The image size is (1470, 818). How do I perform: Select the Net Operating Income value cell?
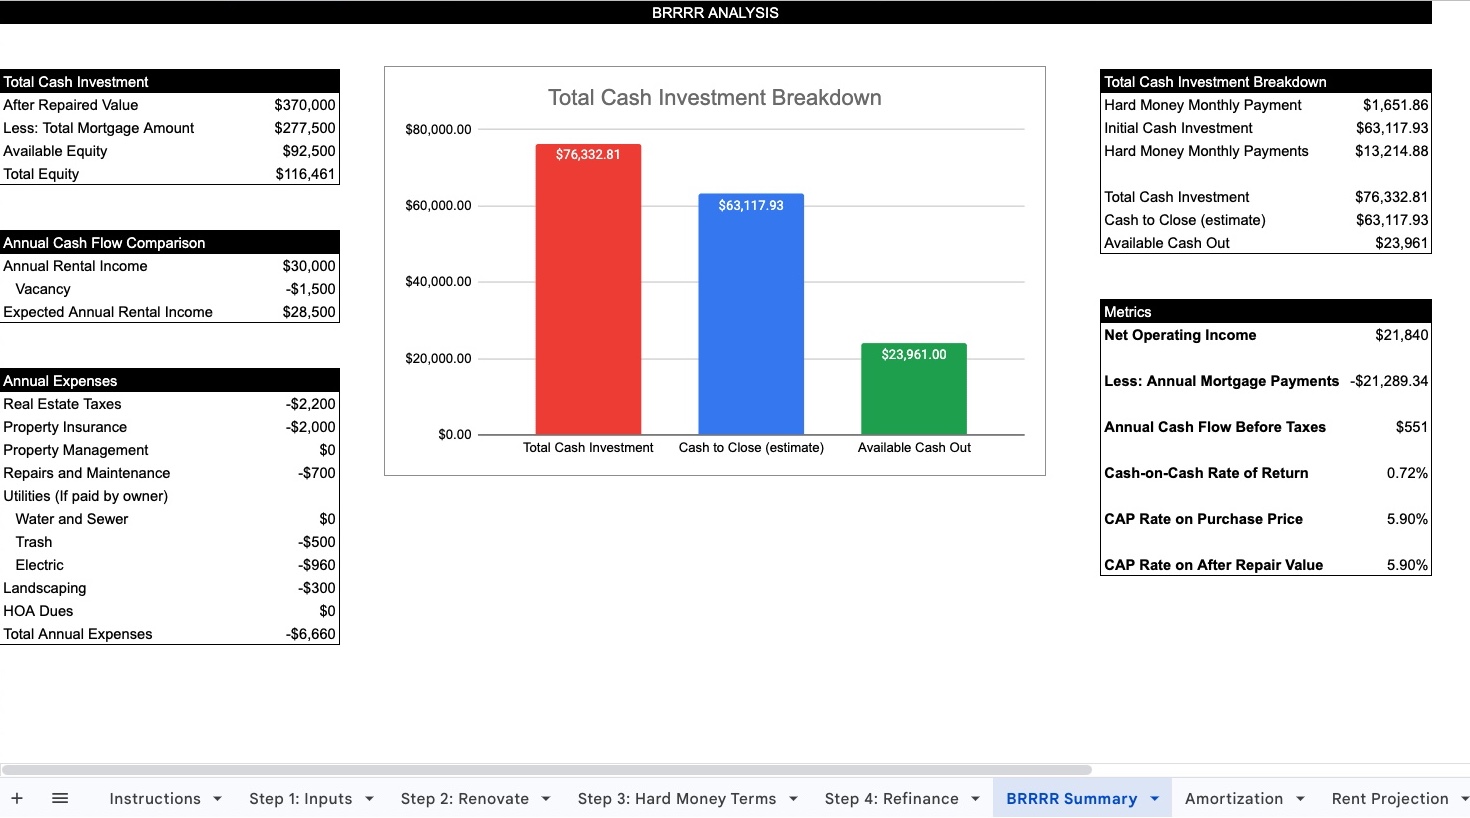(x=1401, y=335)
